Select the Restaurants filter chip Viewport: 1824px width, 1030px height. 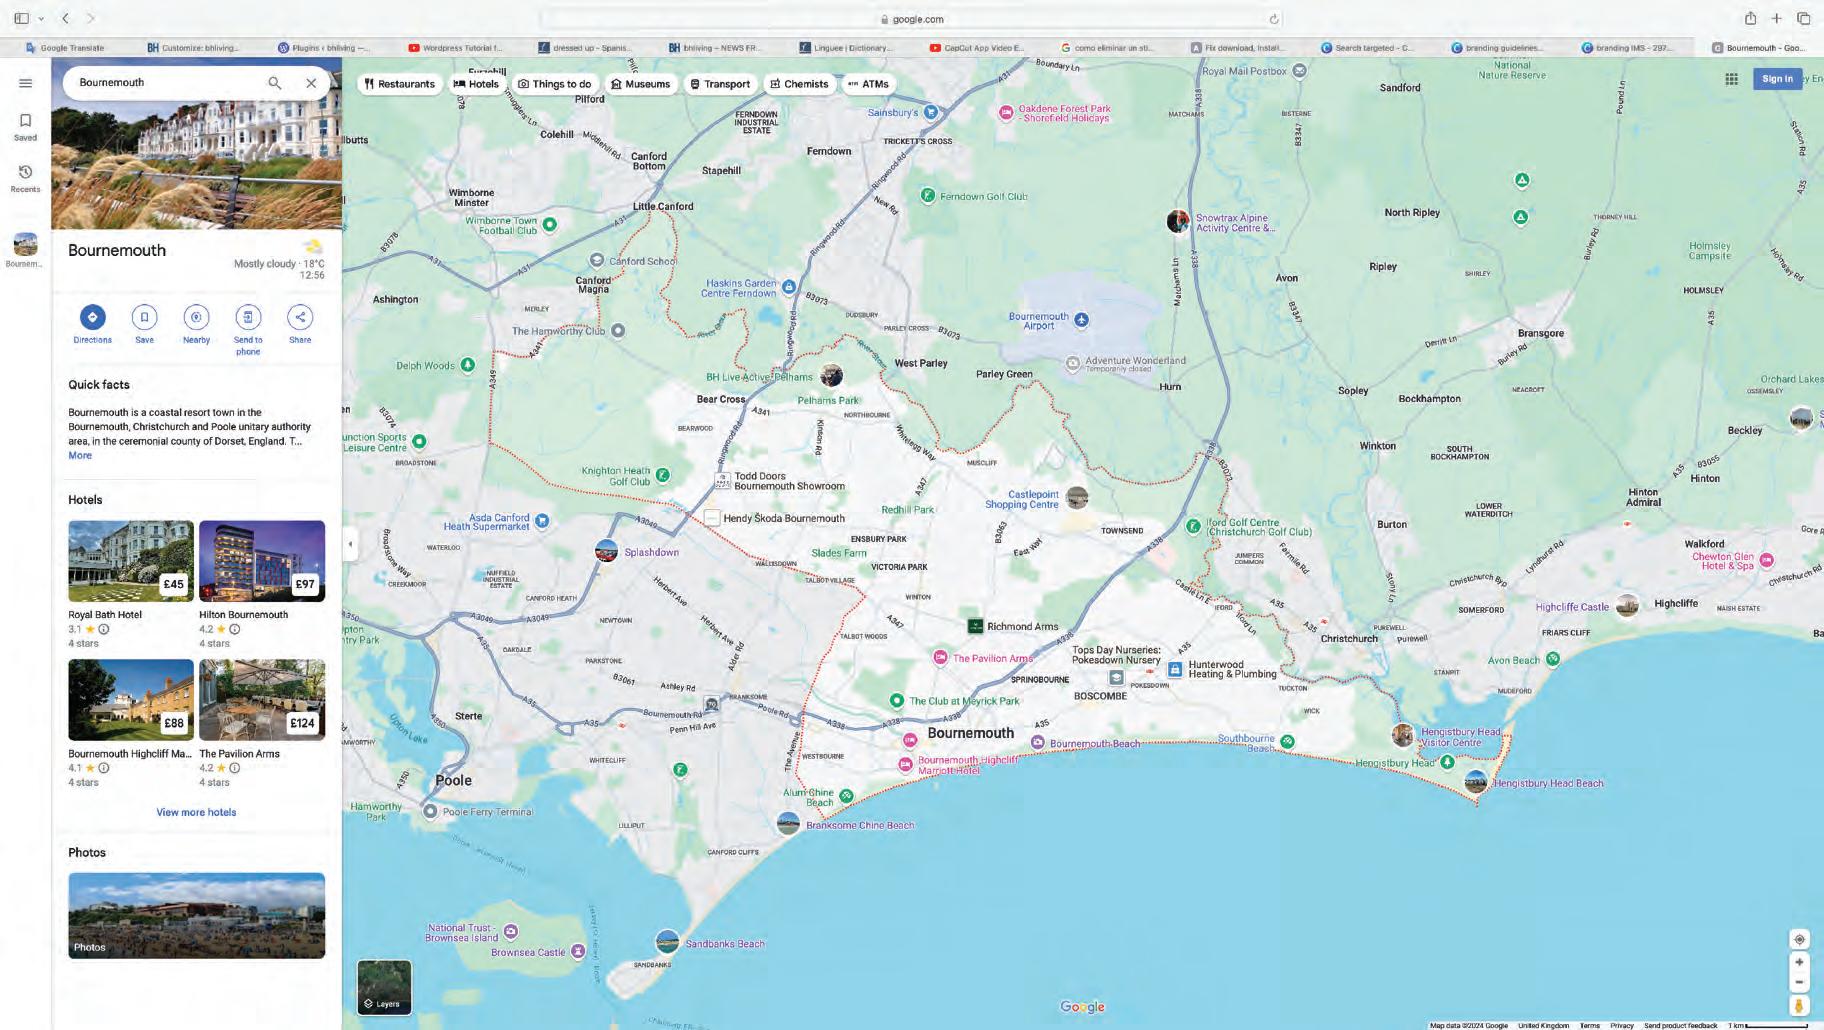(x=400, y=84)
